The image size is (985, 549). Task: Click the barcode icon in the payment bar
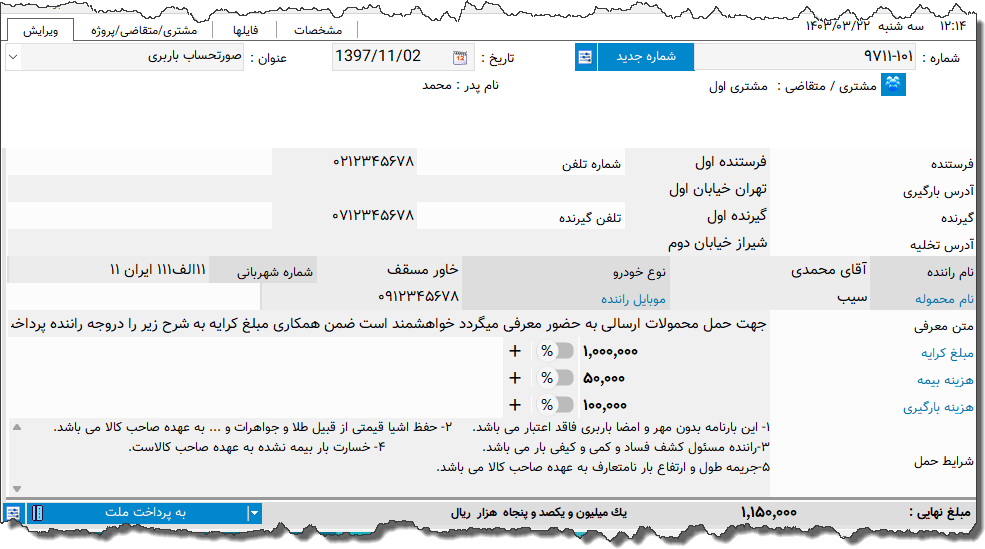point(38,513)
